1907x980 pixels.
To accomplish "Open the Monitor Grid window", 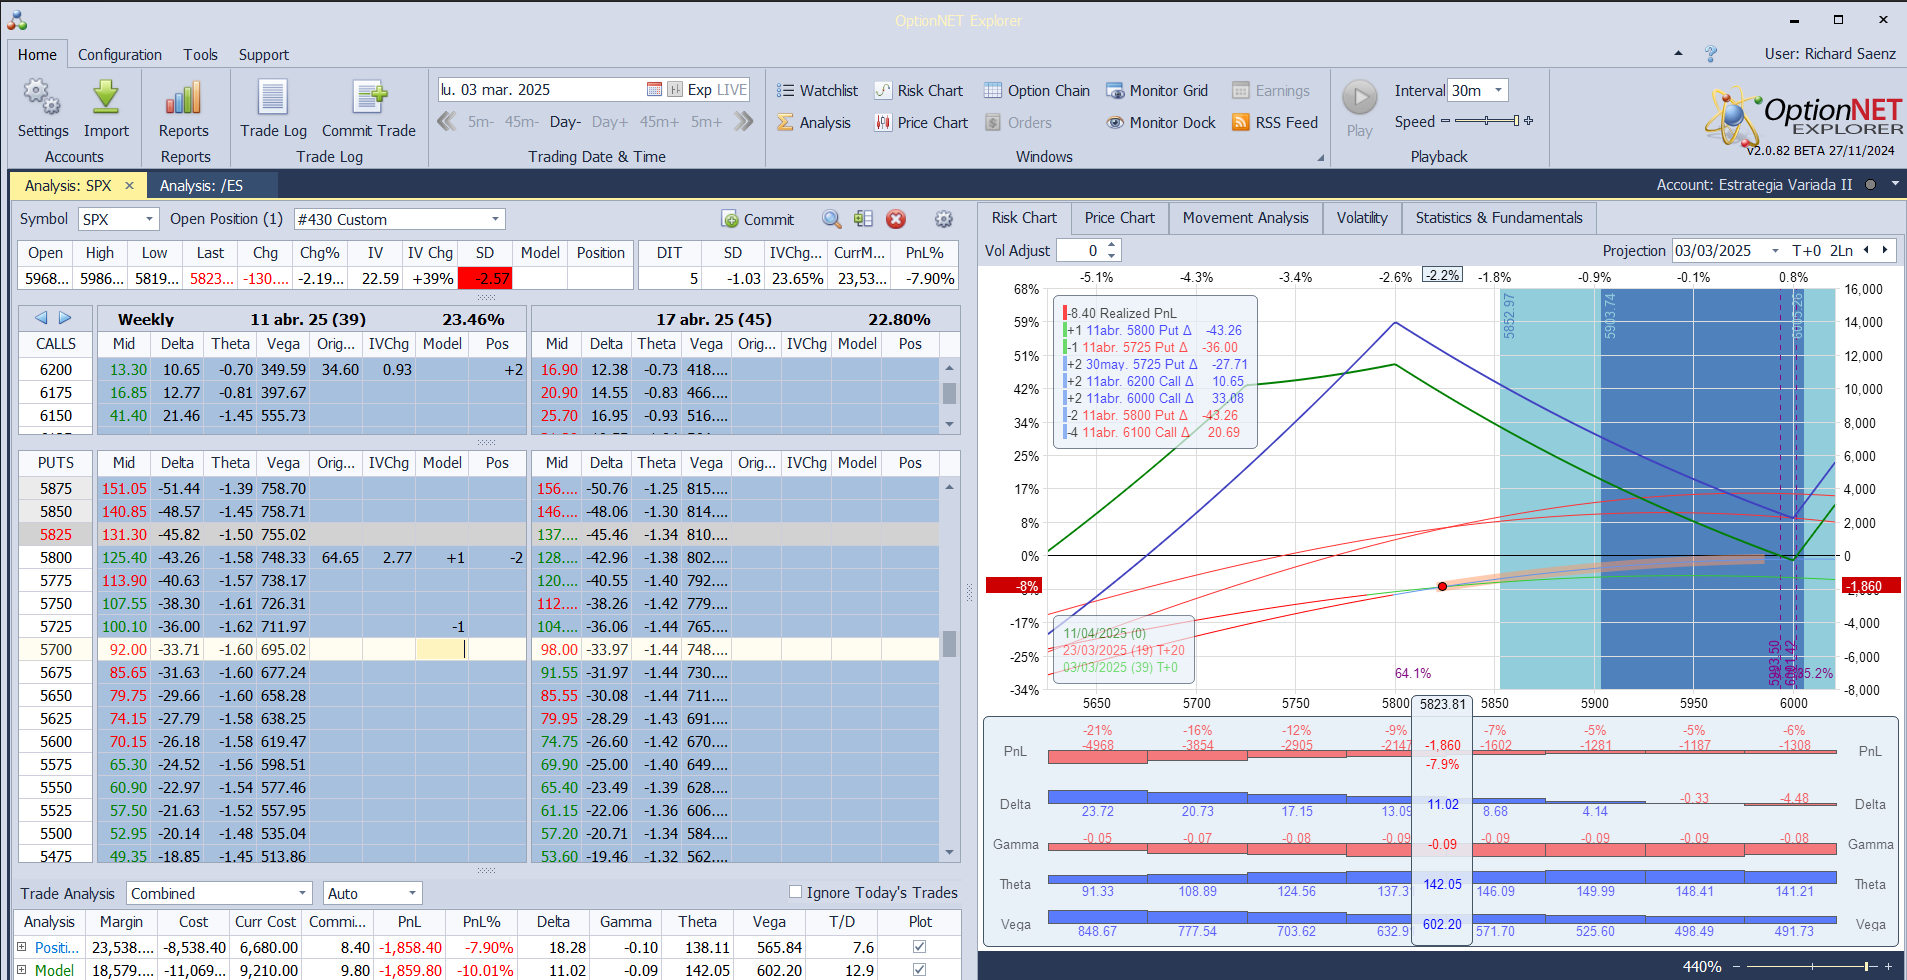I will (x=1157, y=91).
